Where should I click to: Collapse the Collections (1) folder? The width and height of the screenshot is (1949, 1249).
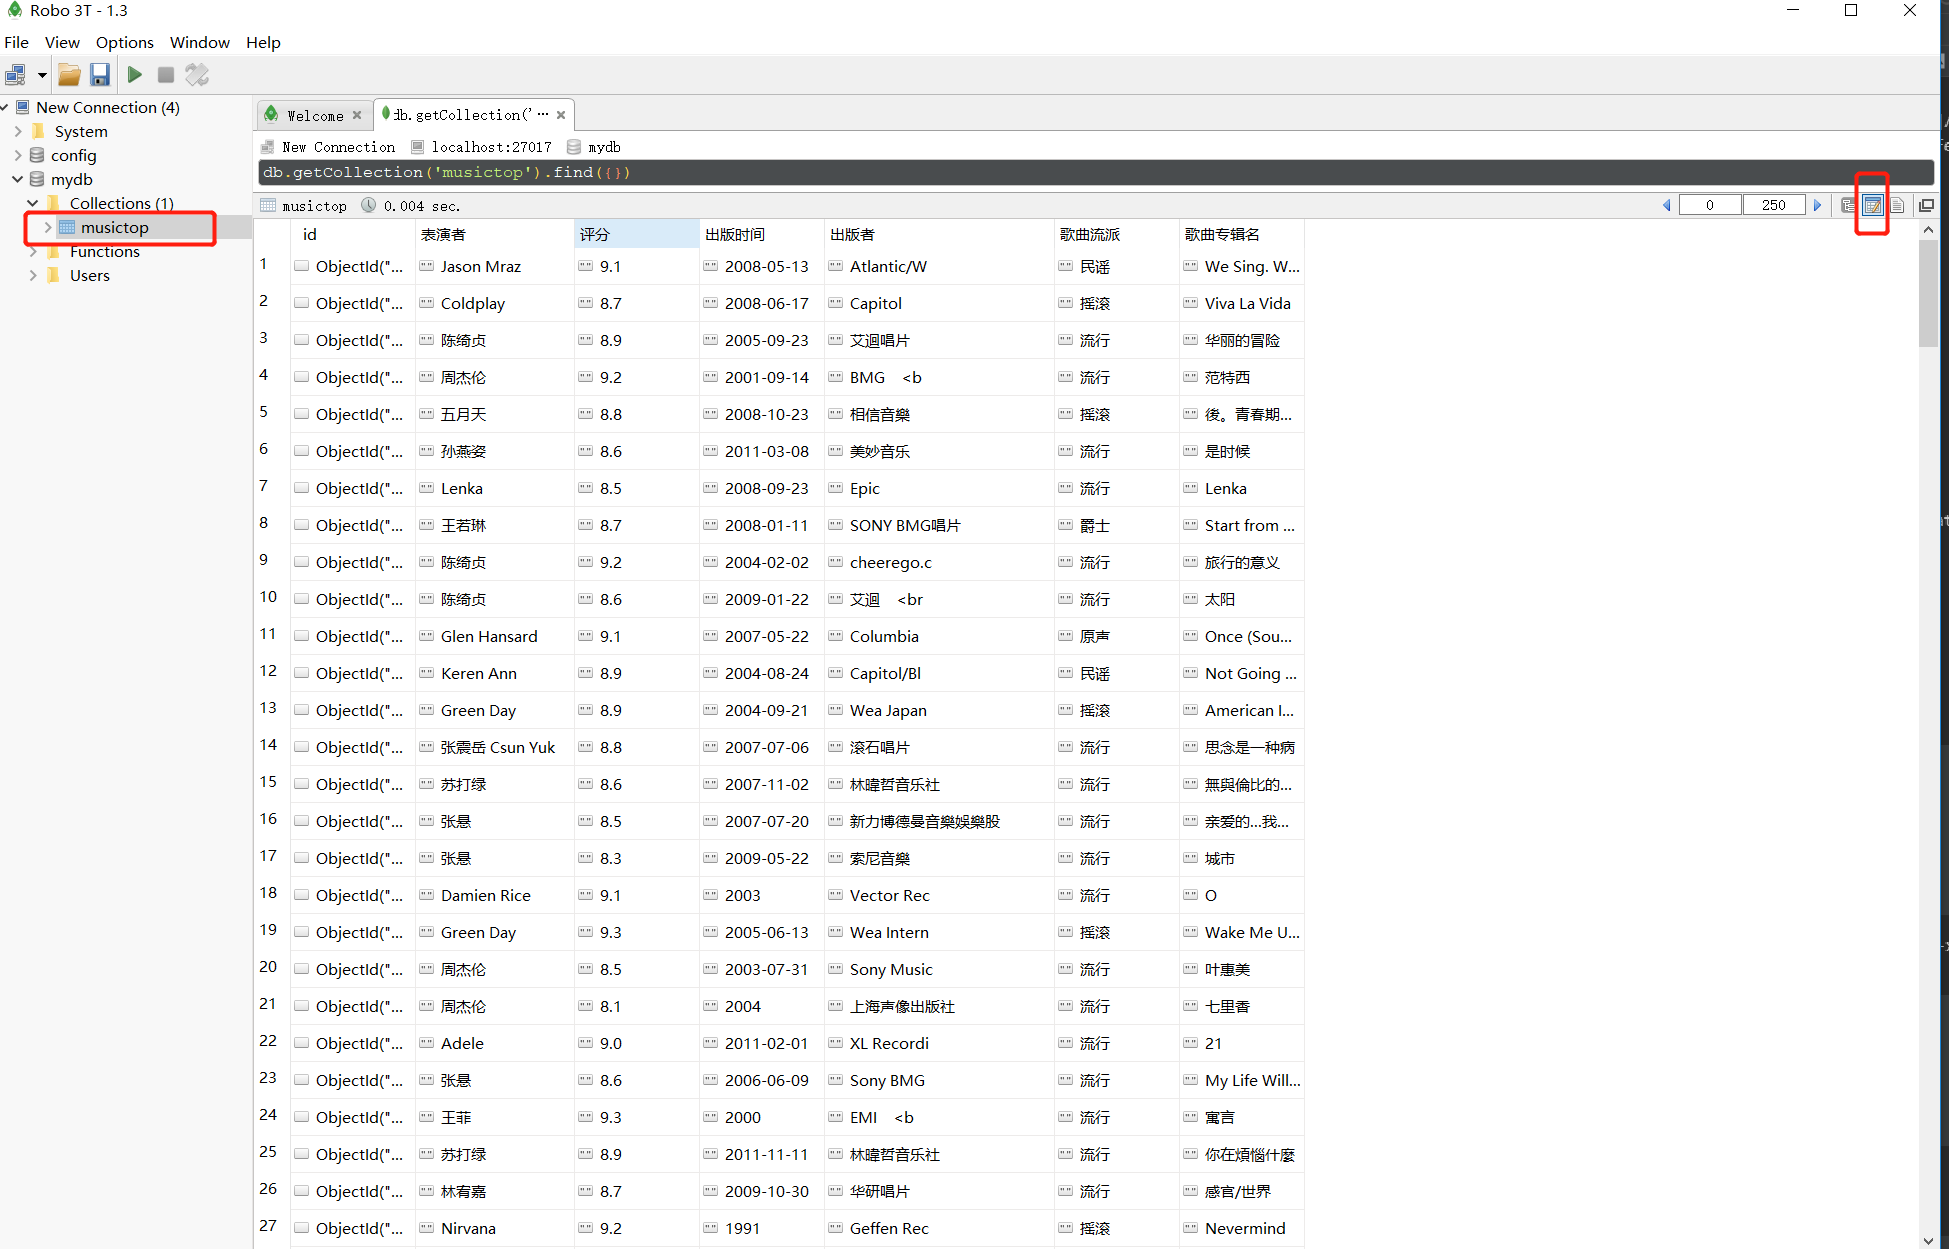pos(33,203)
